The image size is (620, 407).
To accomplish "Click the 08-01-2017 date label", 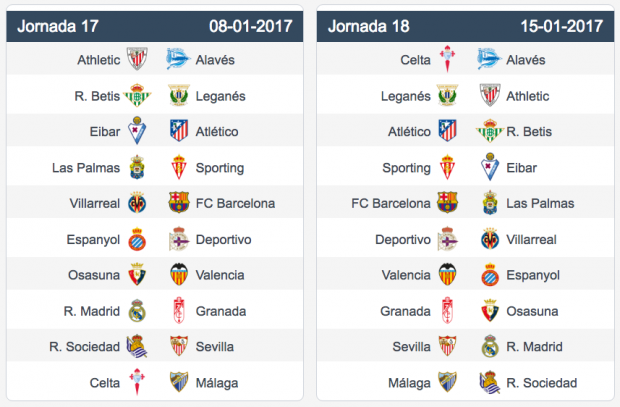I will (251, 27).
